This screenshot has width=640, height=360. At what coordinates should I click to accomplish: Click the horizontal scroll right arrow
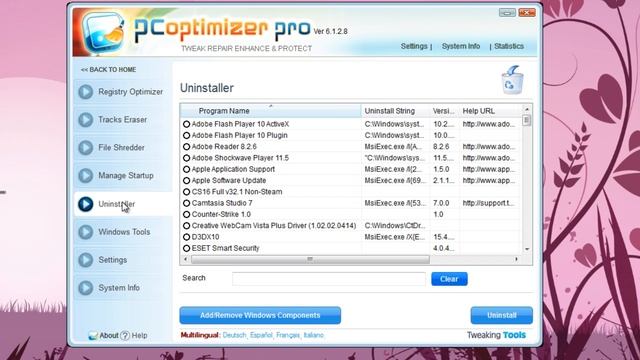[516, 259]
